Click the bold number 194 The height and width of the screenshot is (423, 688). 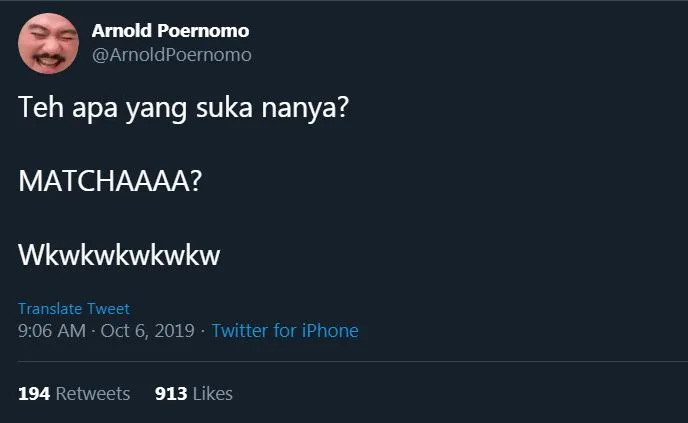[x=34, y=394]
